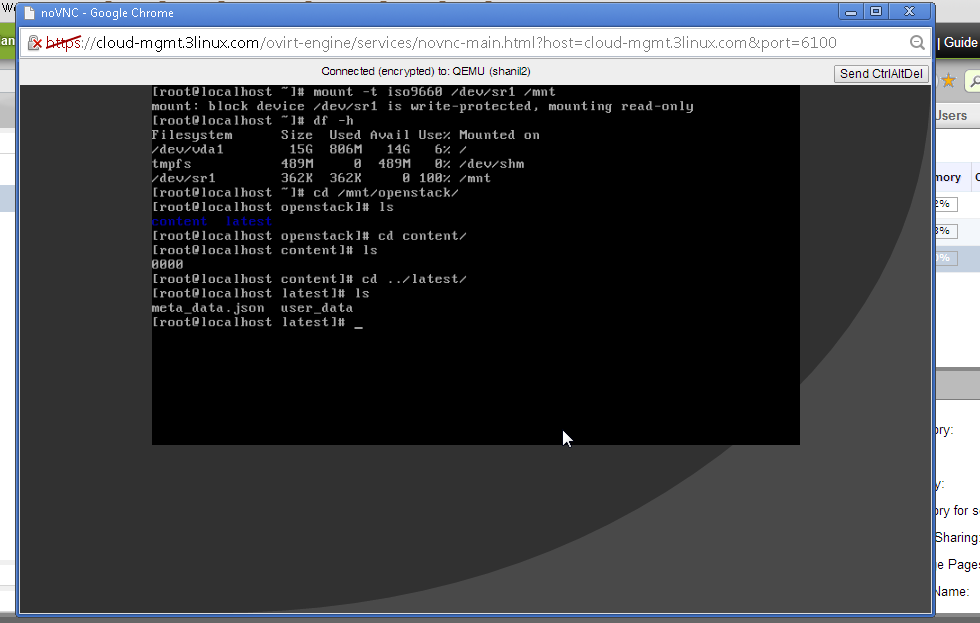Click the Memory column header
Image resolution: width=980 pixels, height=623 pixels.
[947, 177]
